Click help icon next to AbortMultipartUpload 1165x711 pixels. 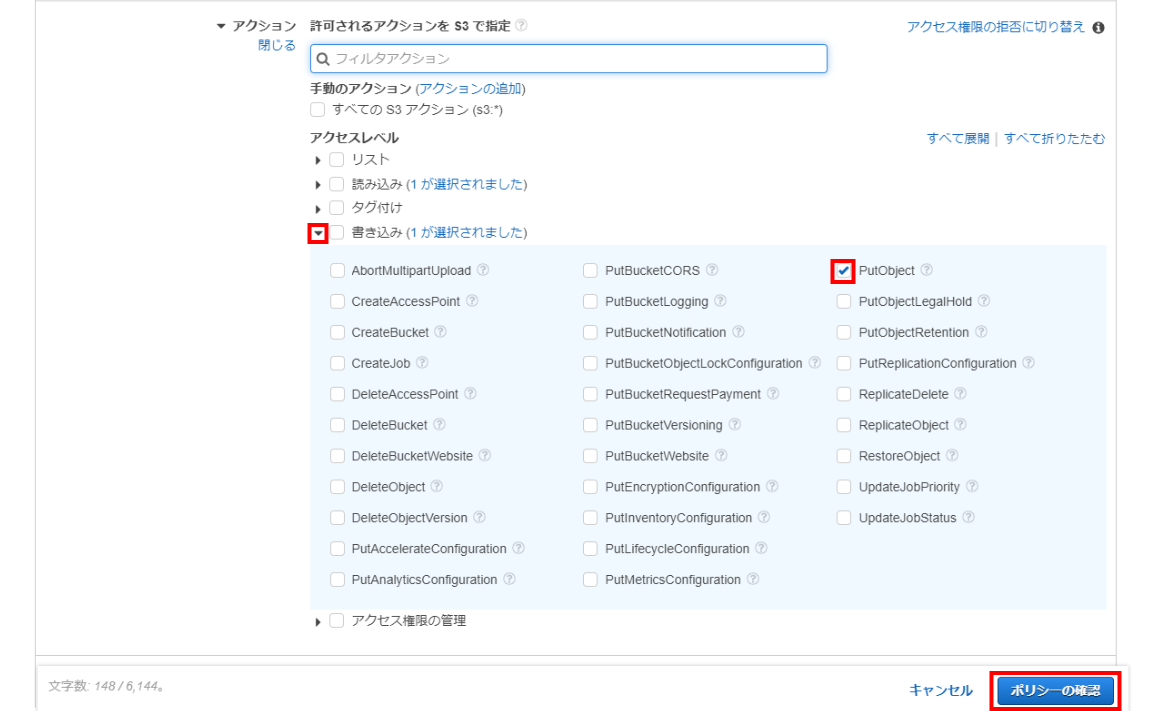point(483,270)
